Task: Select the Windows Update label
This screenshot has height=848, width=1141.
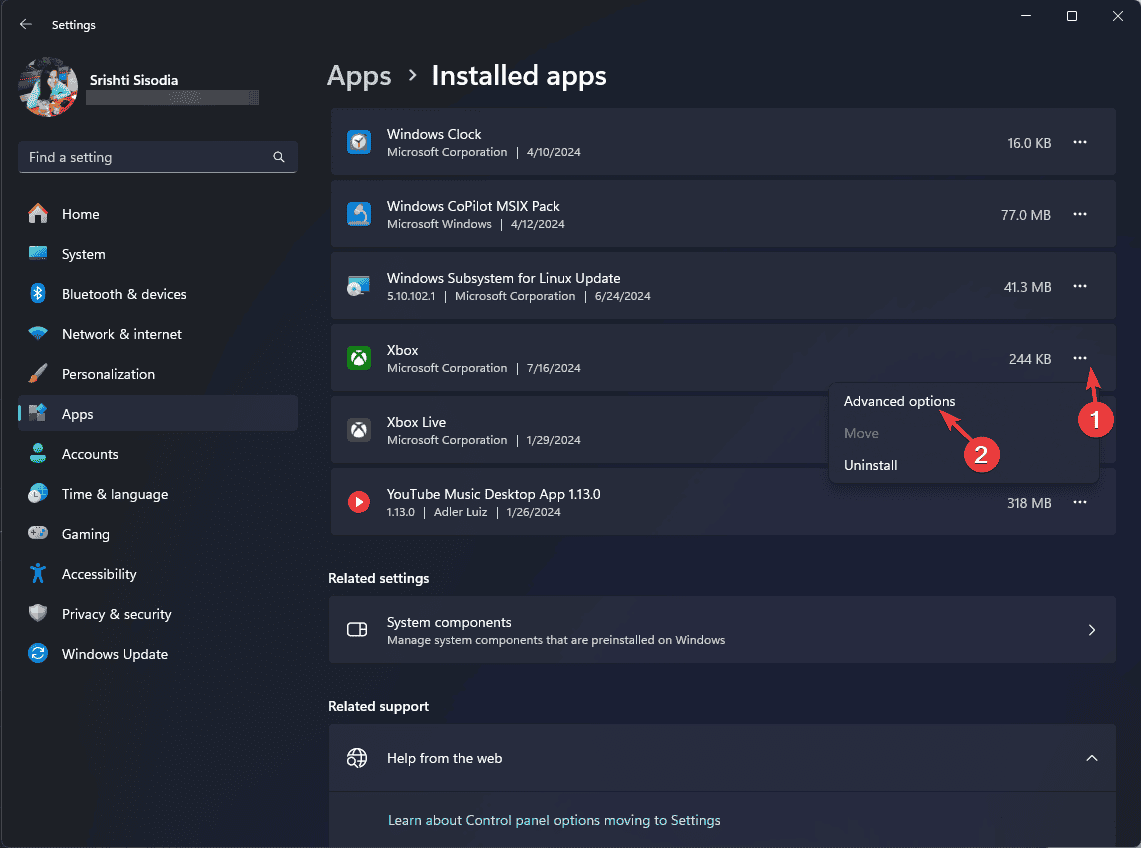Action: click(114, 654)
